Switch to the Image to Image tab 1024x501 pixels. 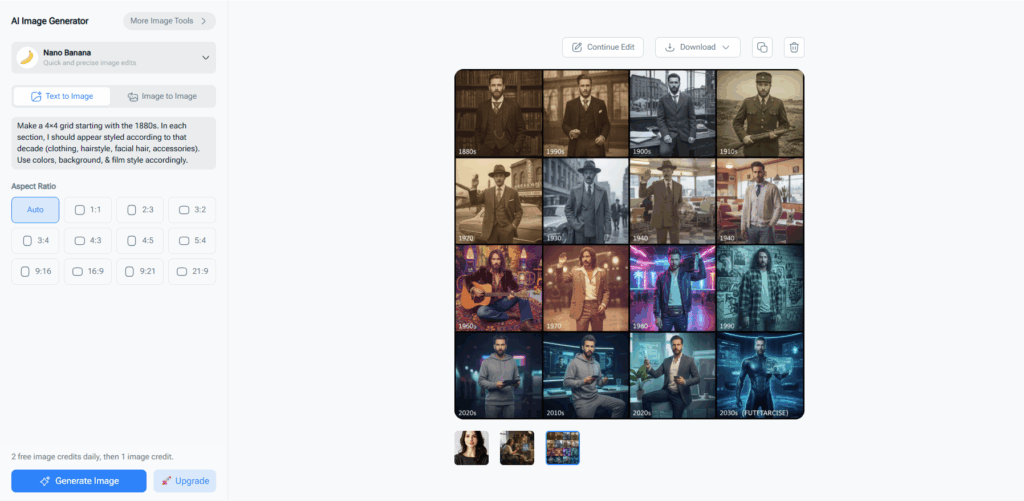pos(162,96)
